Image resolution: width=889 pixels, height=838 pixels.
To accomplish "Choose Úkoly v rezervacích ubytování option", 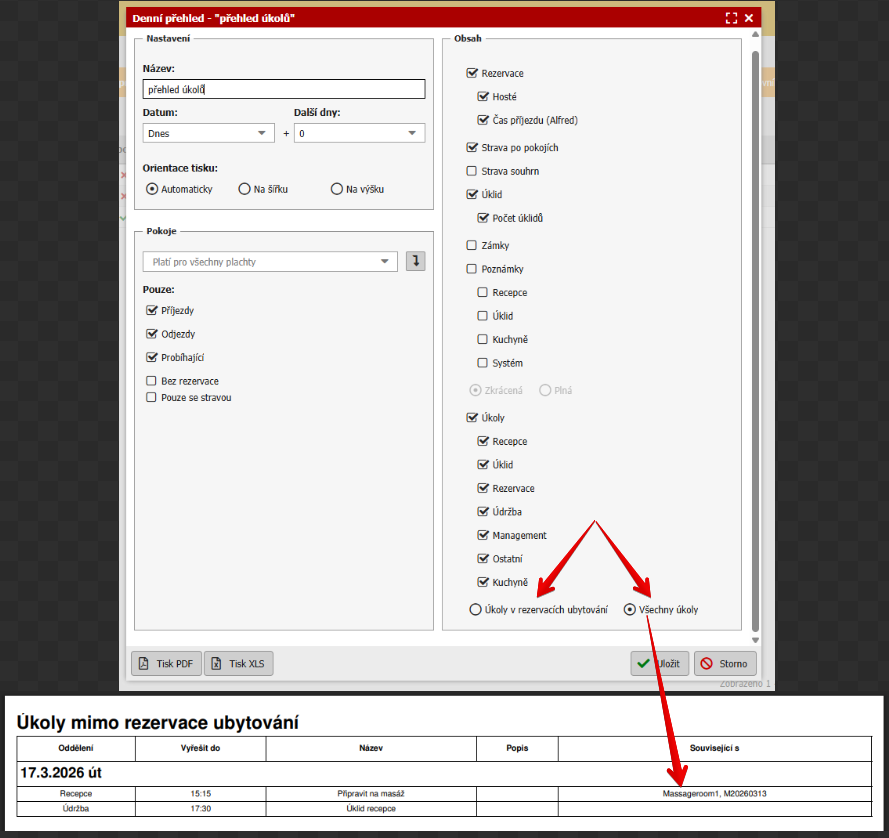I will click(x=475, y=609).
